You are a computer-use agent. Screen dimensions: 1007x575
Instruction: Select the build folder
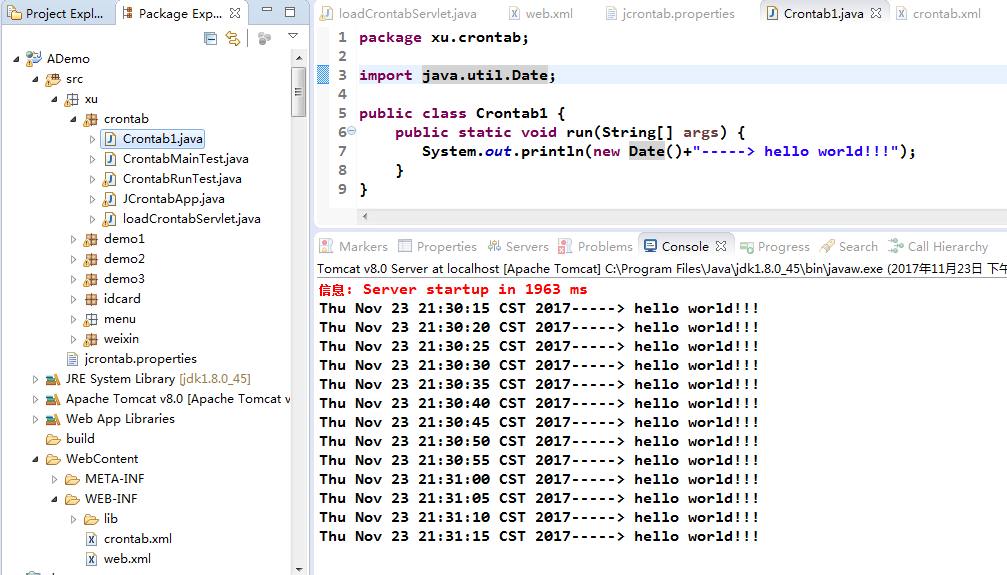[x=80, y=439]
